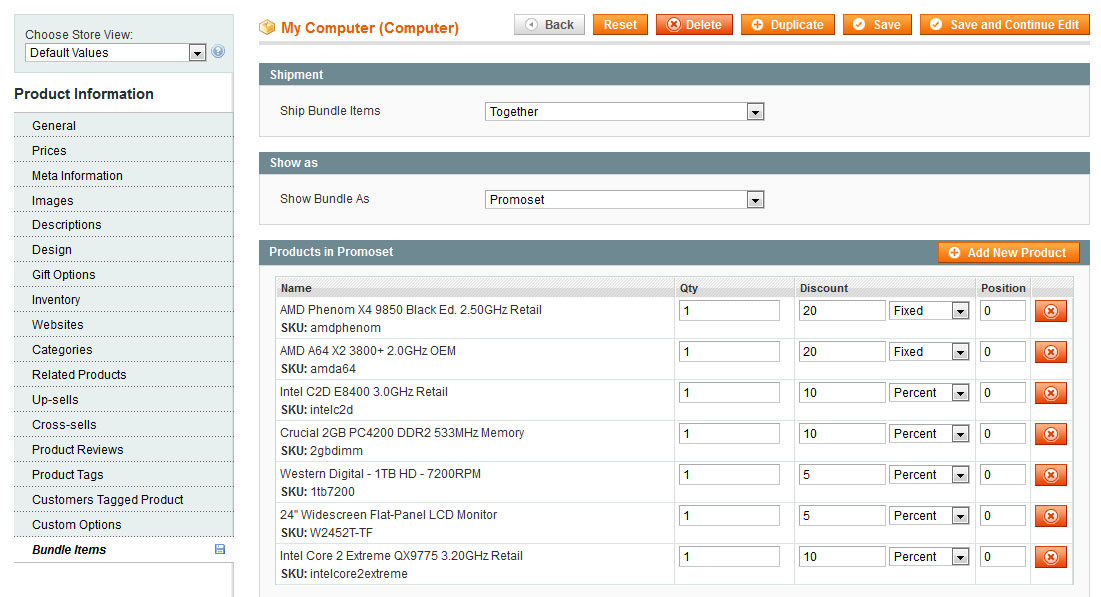Open discount type for 24" LCD Monitor
This screenshot has height=597, width=1101.
pos(929,516)
